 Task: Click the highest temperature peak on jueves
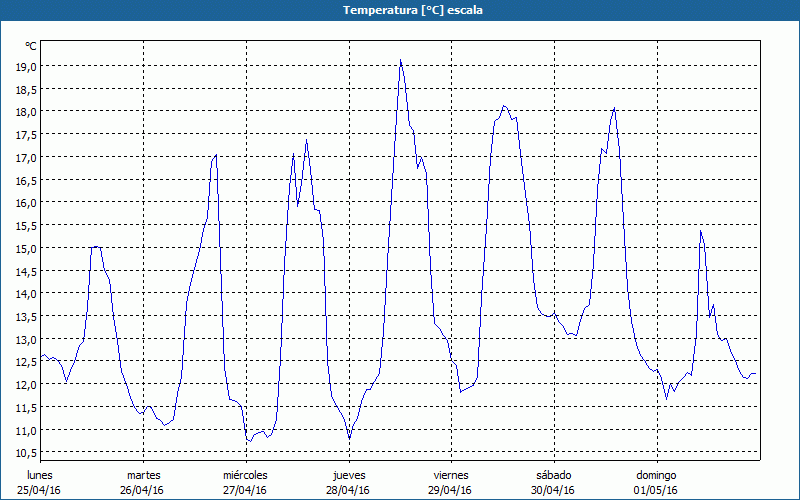tap(401, 60)
